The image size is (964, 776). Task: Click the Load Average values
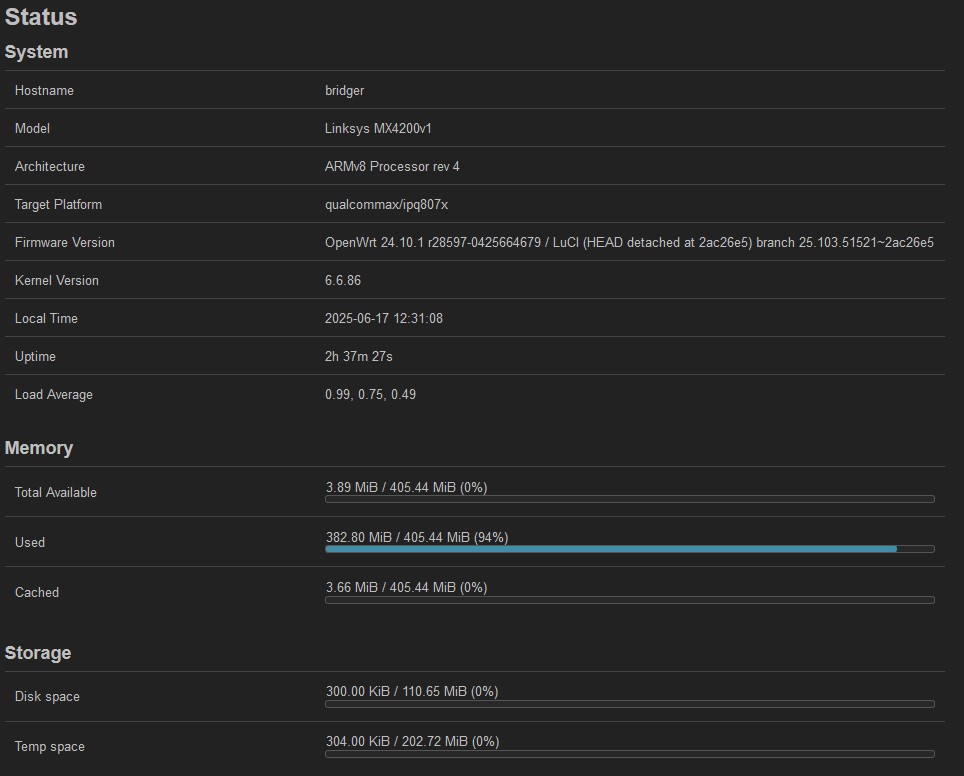(370, 395)
